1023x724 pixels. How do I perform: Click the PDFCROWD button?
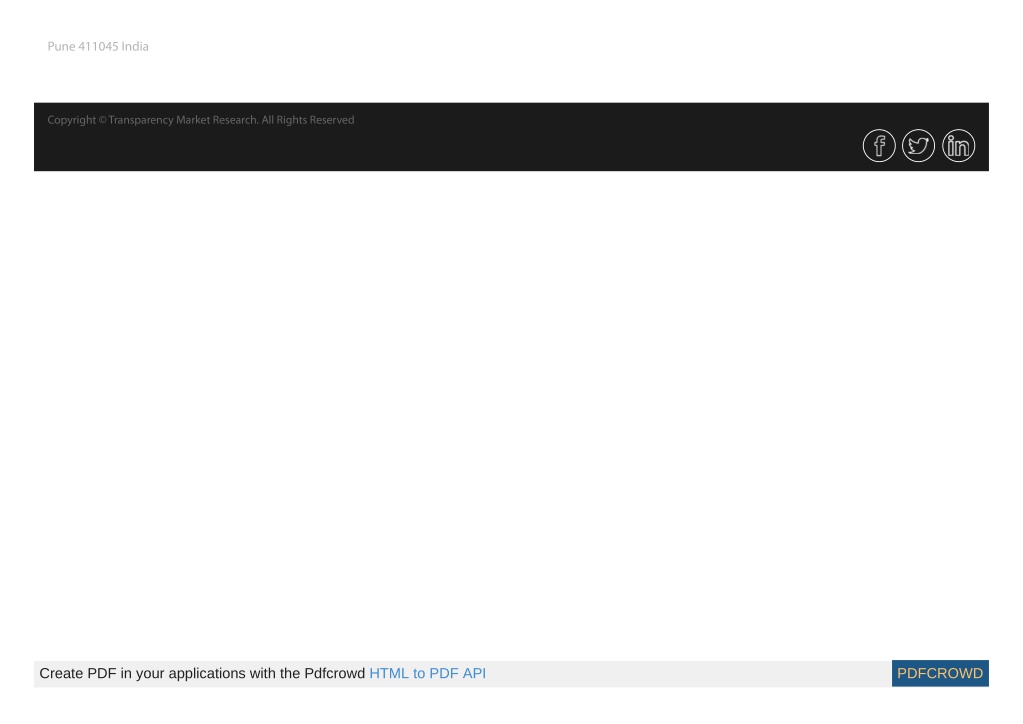[x=939, y=673]
